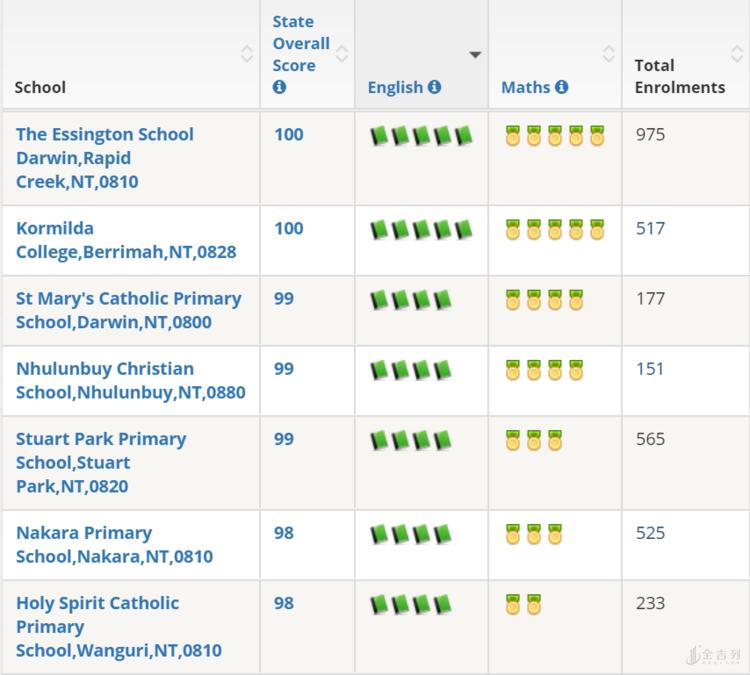The image size is (750, 675).
Task: Open Holy Spirit Catholic Primary School link
Action: pyautogui.click(x=119, y=627)
